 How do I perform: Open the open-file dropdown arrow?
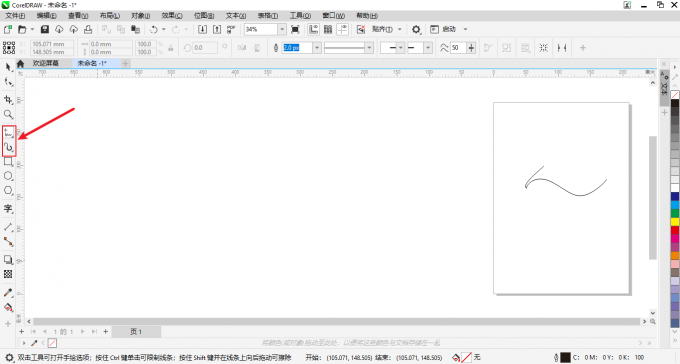[32, 29]
